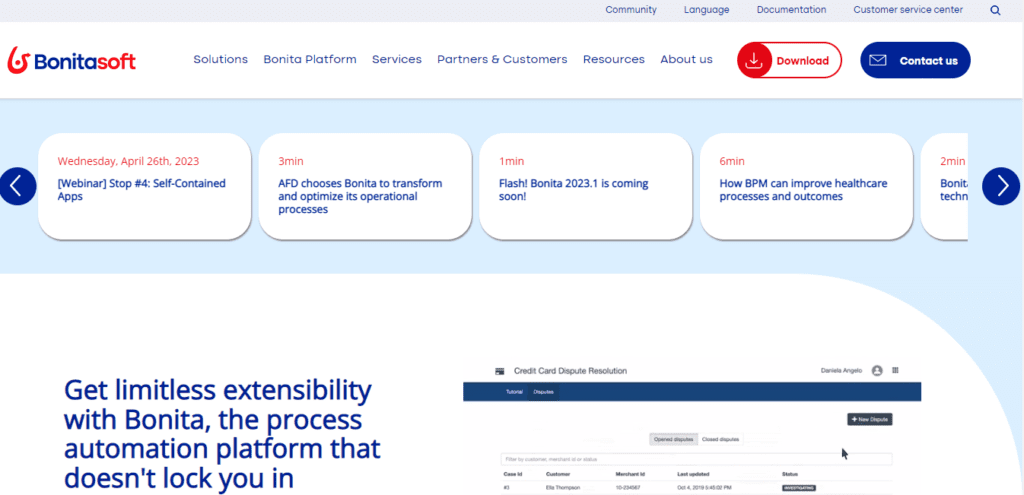Click the Ella Thompson customer cell
This screenshot has width=1024, height=495.
coord(562,488)
